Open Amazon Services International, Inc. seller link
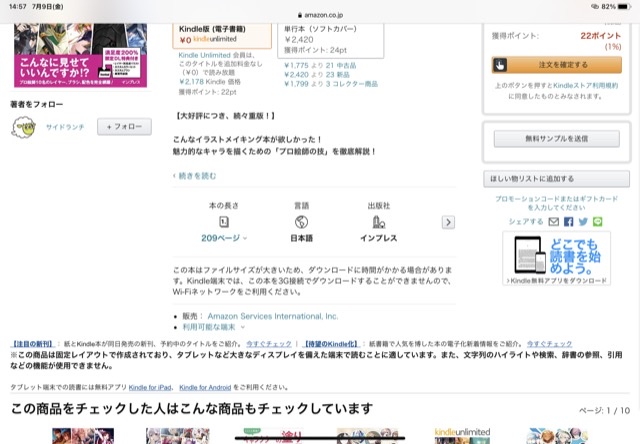The width and height of the screenshot is (640, 444). (273, 316)
